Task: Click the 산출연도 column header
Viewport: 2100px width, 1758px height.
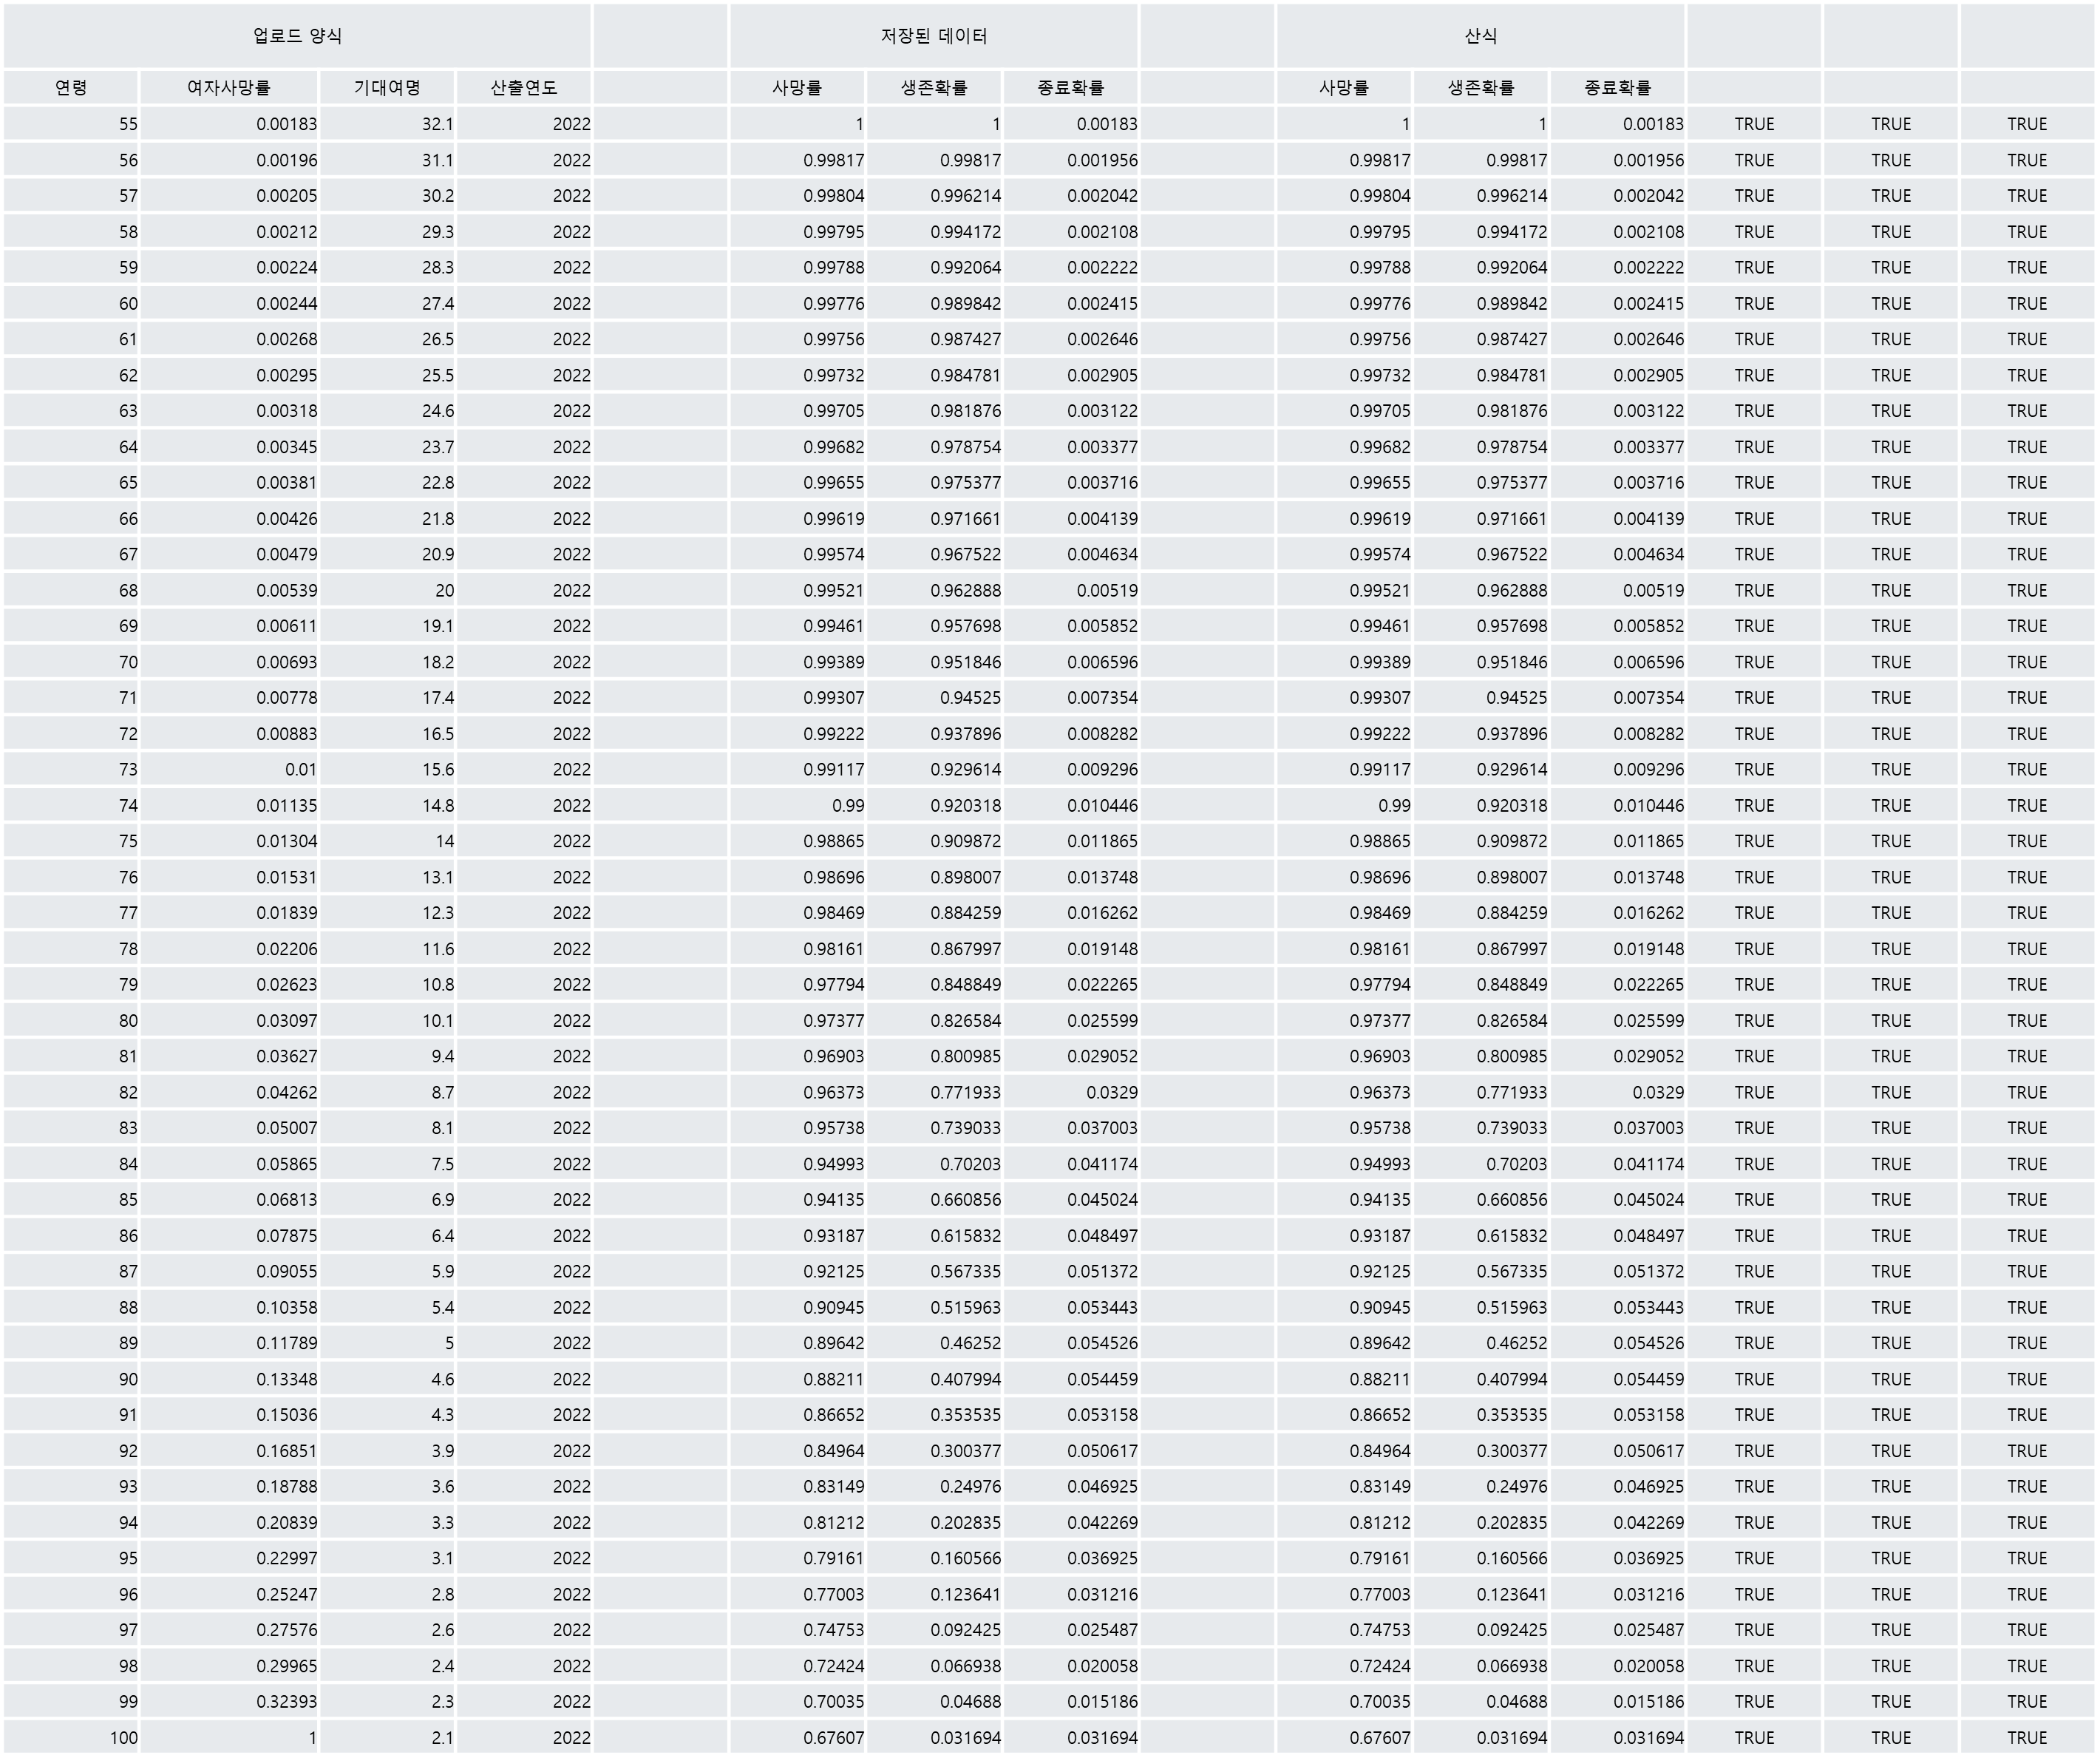Action: [x=524, y=88]
